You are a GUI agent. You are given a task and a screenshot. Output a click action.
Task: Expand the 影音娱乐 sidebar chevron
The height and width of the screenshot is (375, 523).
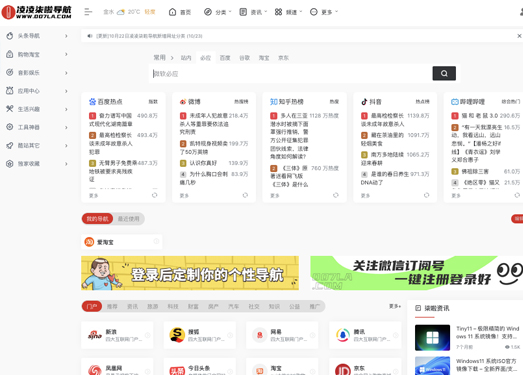tap(66, 72)
